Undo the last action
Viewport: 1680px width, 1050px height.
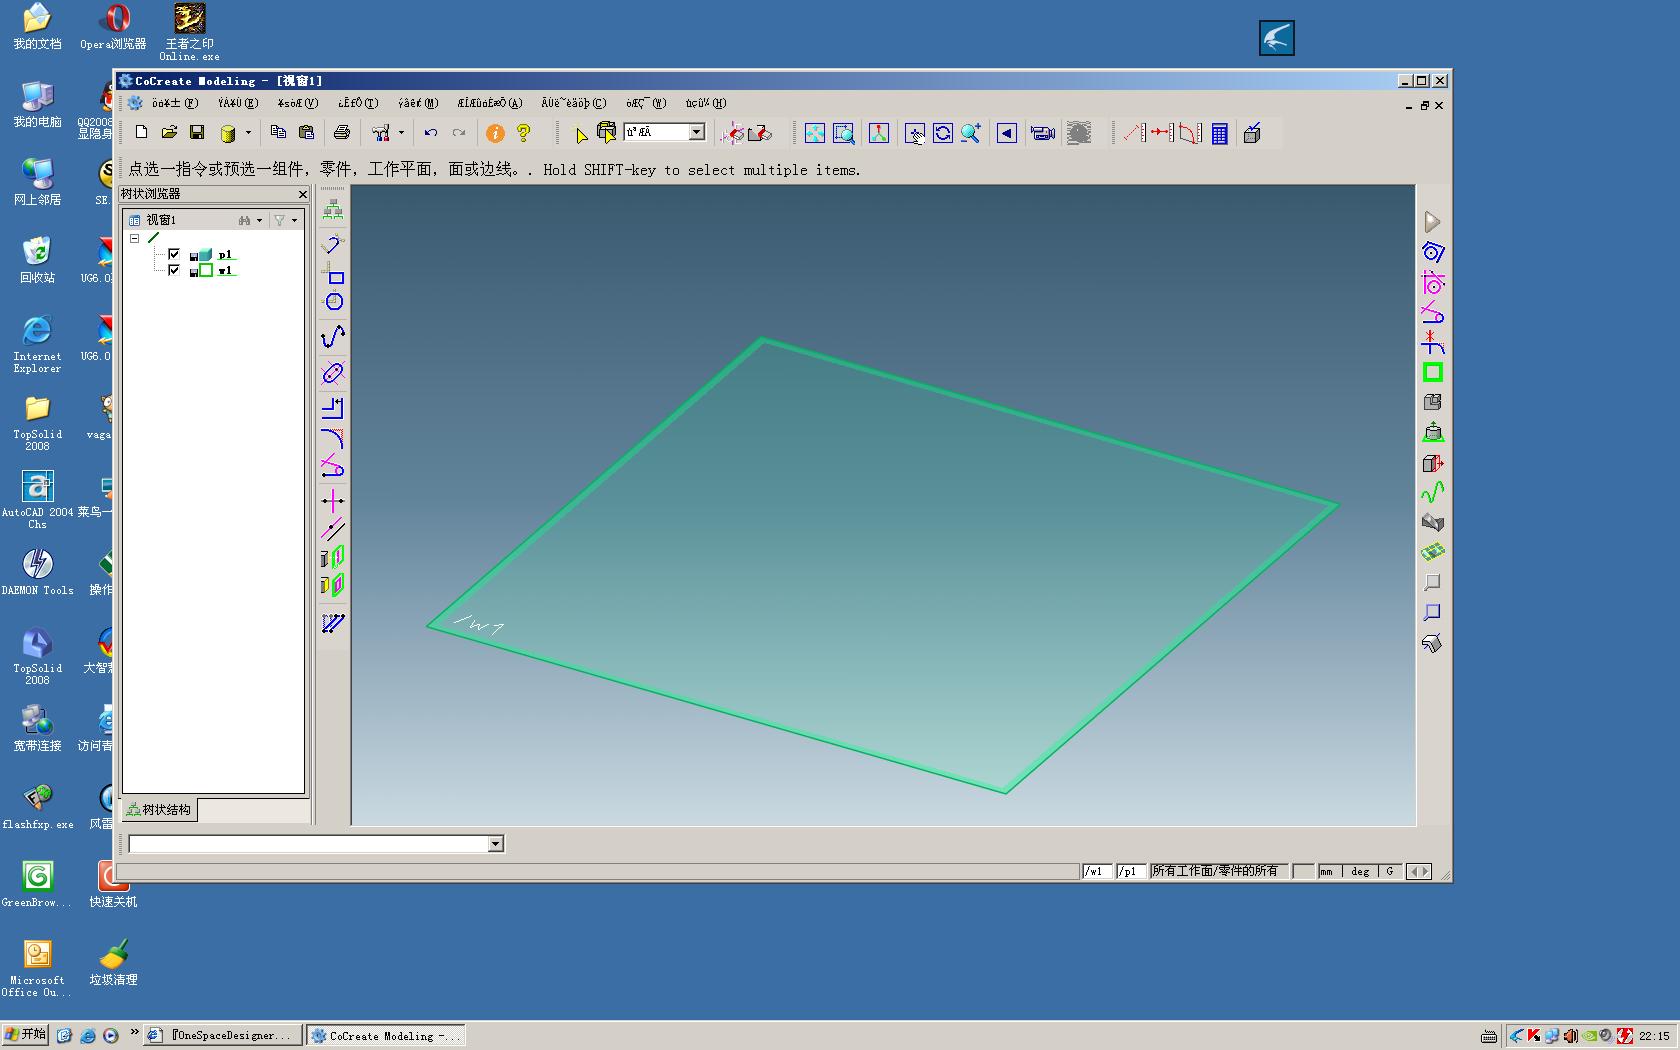[431, 133]
